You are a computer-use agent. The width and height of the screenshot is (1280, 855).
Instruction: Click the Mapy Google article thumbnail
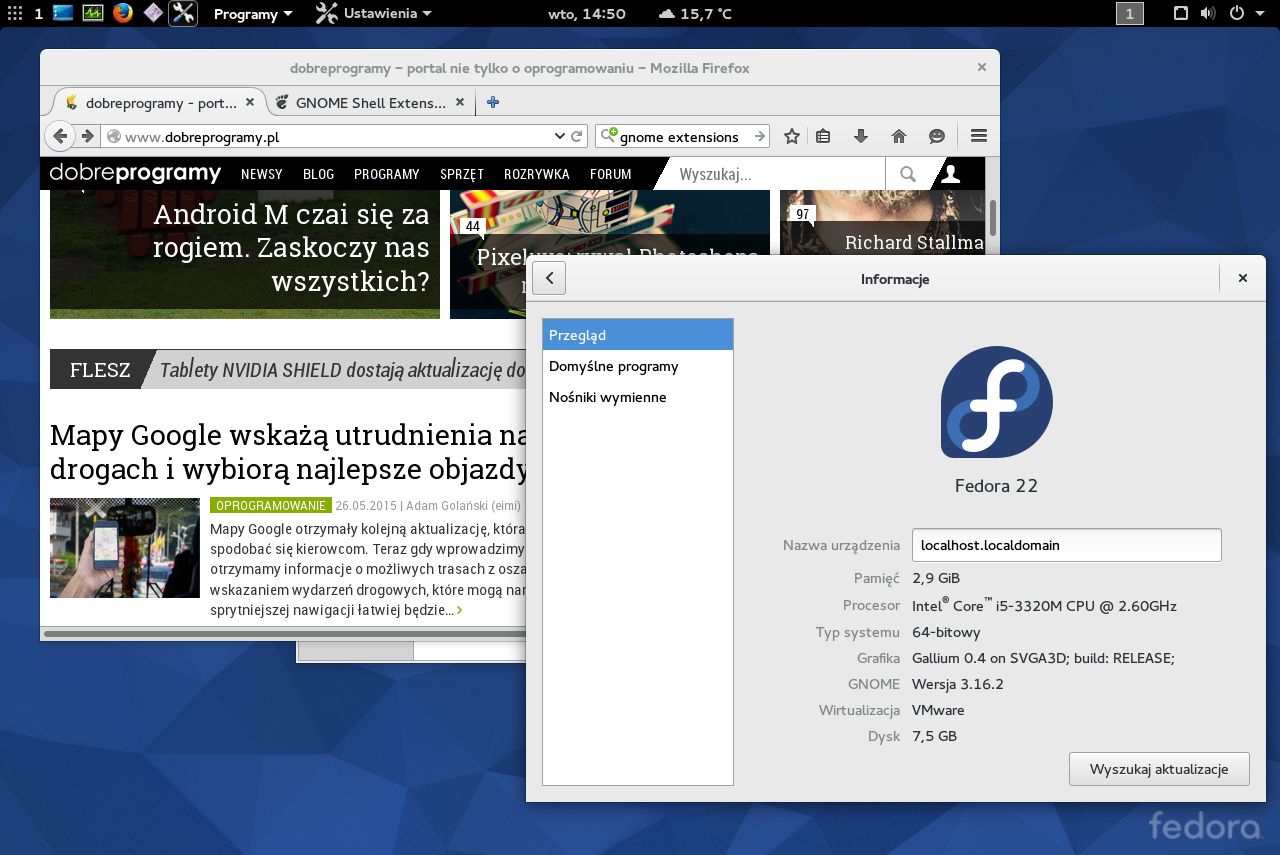[125, 548]
